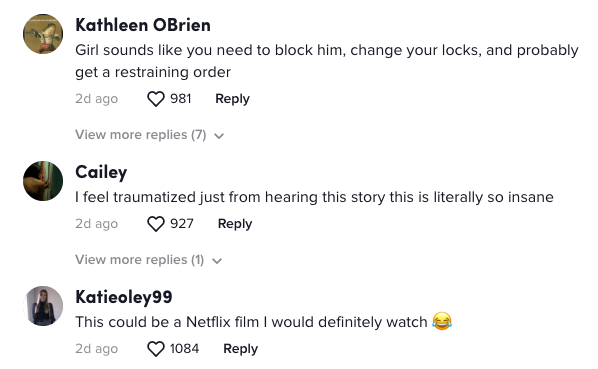Image resolution: width=598 pixels, height=369 pixels.
Task: Click the 1084 likes count
Action: (185, 349)
